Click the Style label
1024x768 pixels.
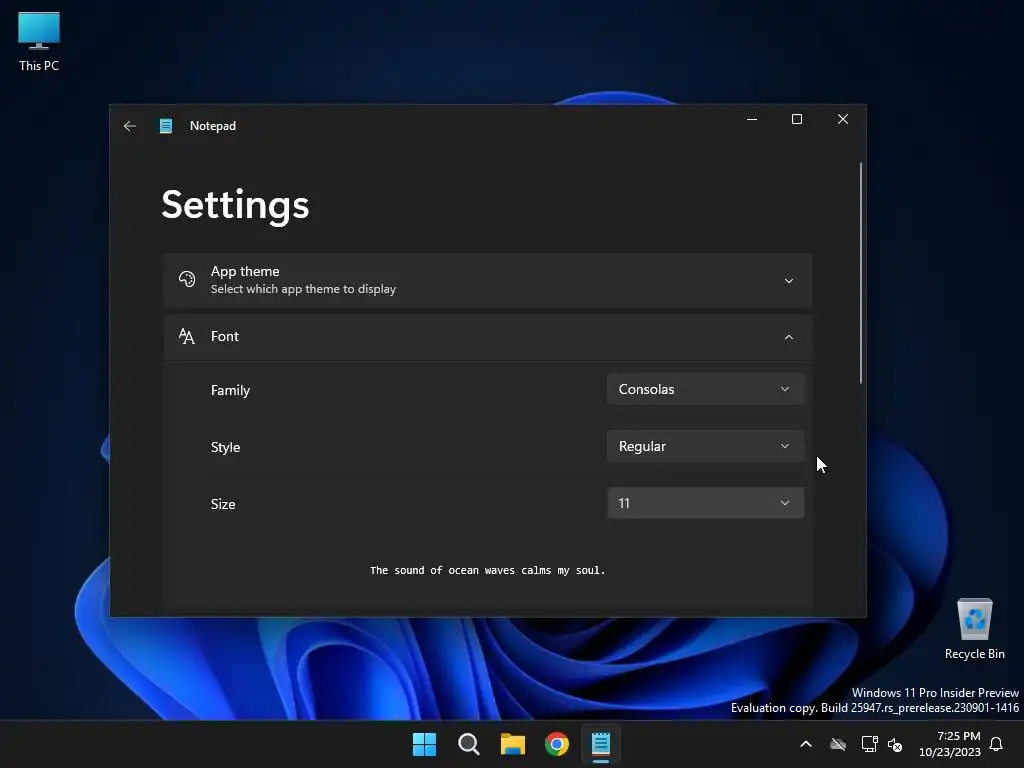click(225, 447)
